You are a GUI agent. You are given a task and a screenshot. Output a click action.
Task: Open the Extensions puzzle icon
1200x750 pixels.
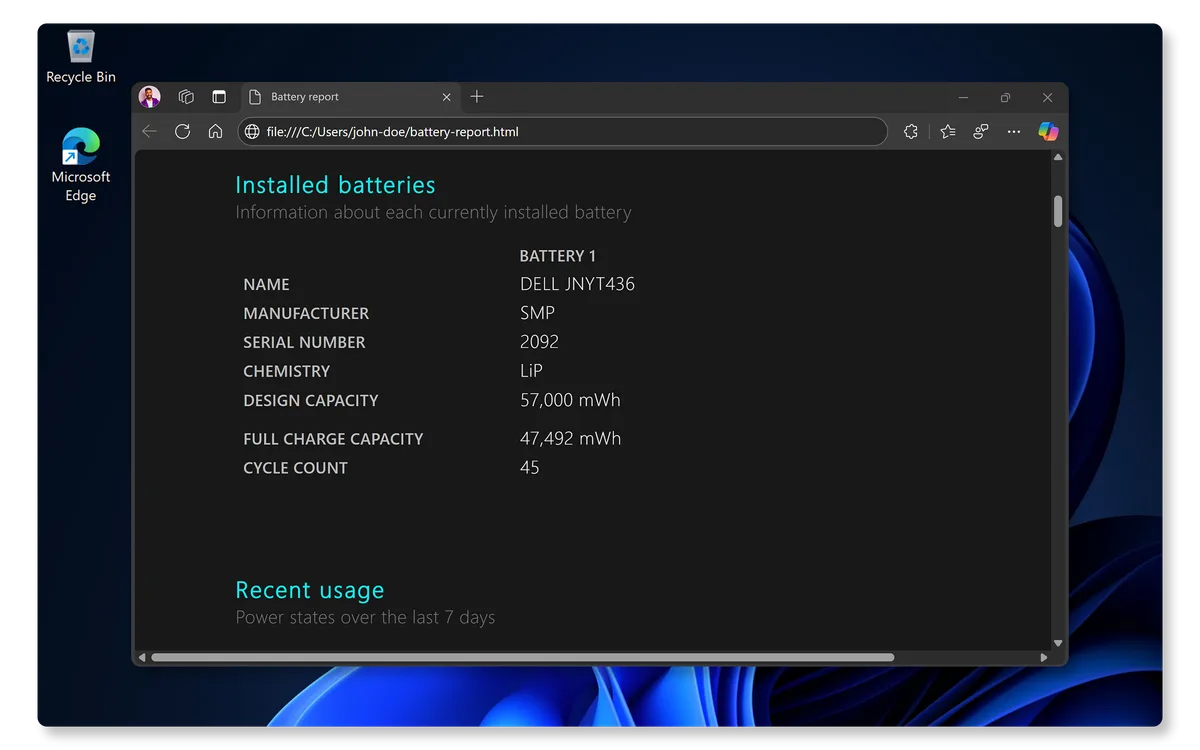pos(911,131)
